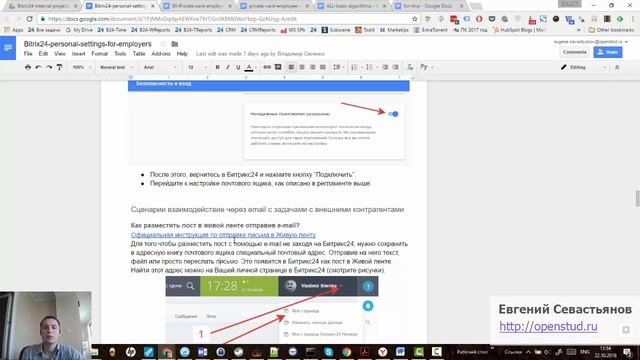
Task: Open the font size 12 dropdown
Action: [x=197, y=67]
